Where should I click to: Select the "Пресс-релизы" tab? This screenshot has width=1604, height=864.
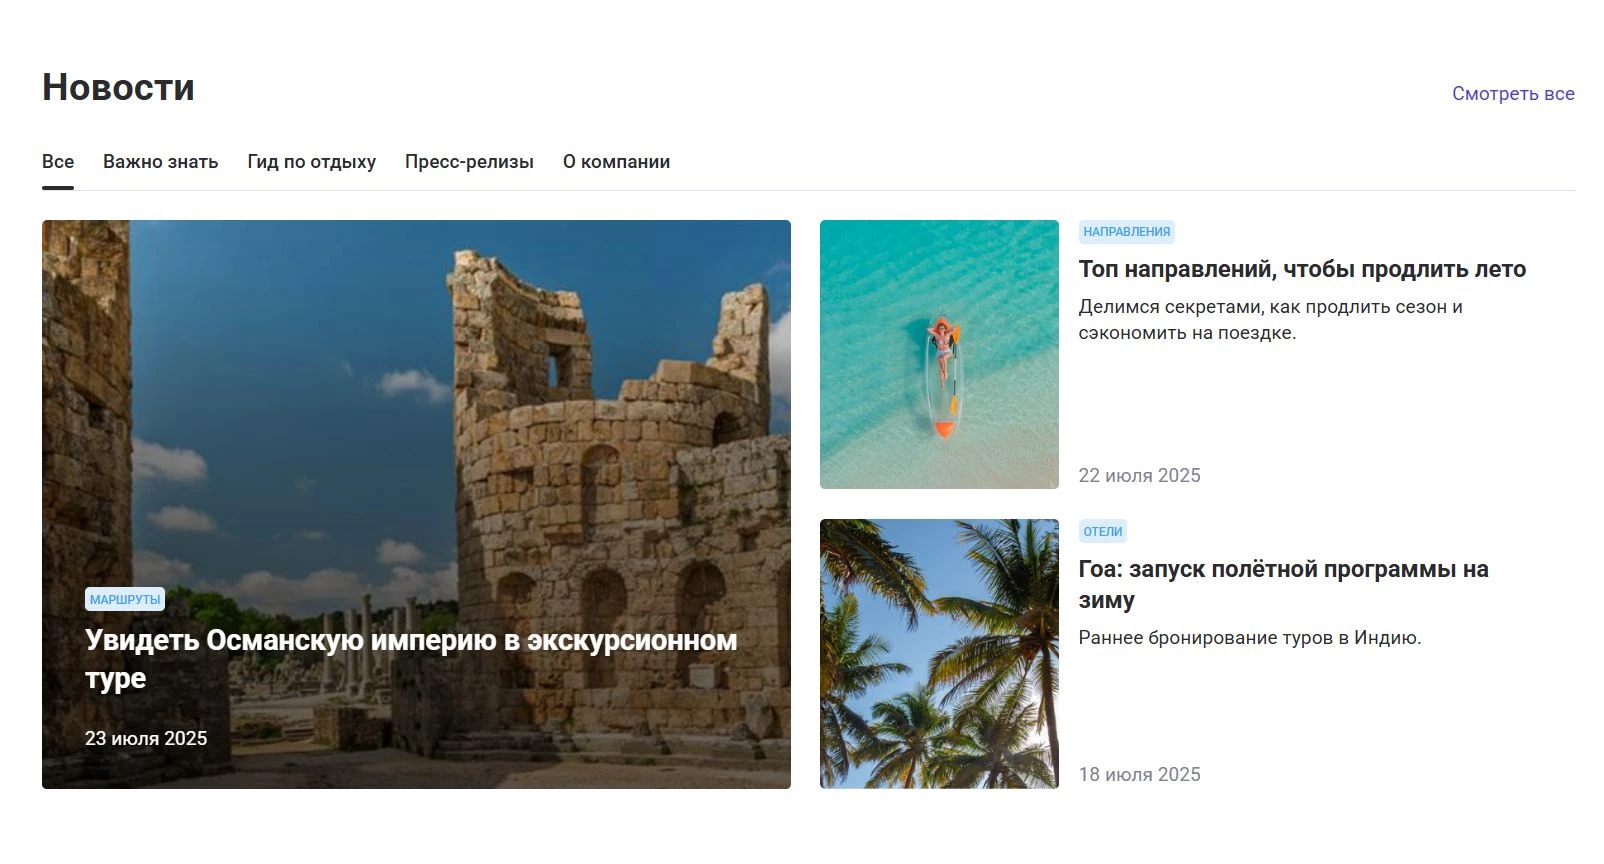pyautogui.click(x=469, y=162)
